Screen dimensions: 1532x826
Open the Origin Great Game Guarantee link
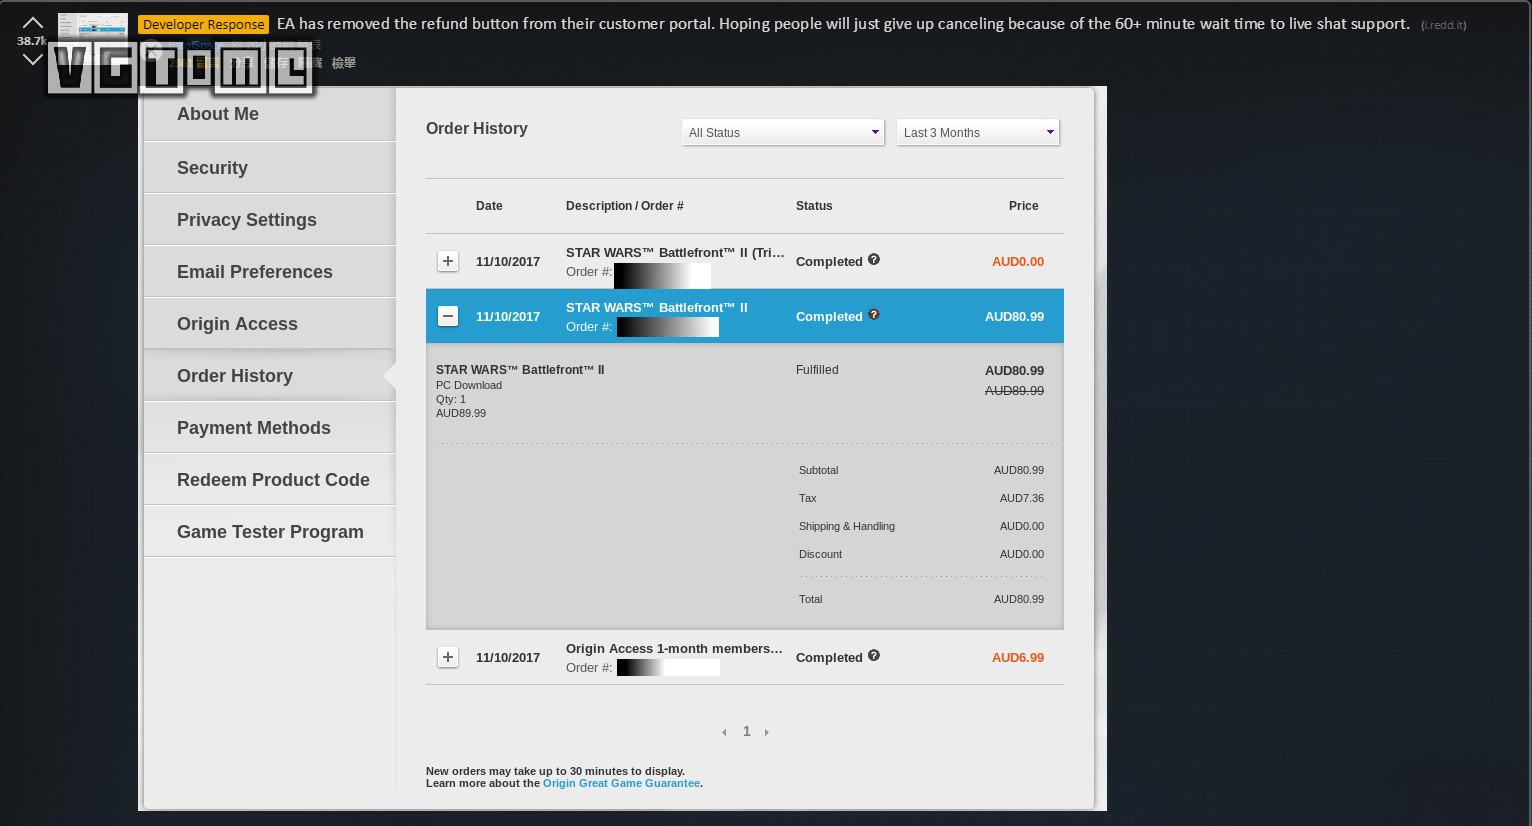coord(621,783)
